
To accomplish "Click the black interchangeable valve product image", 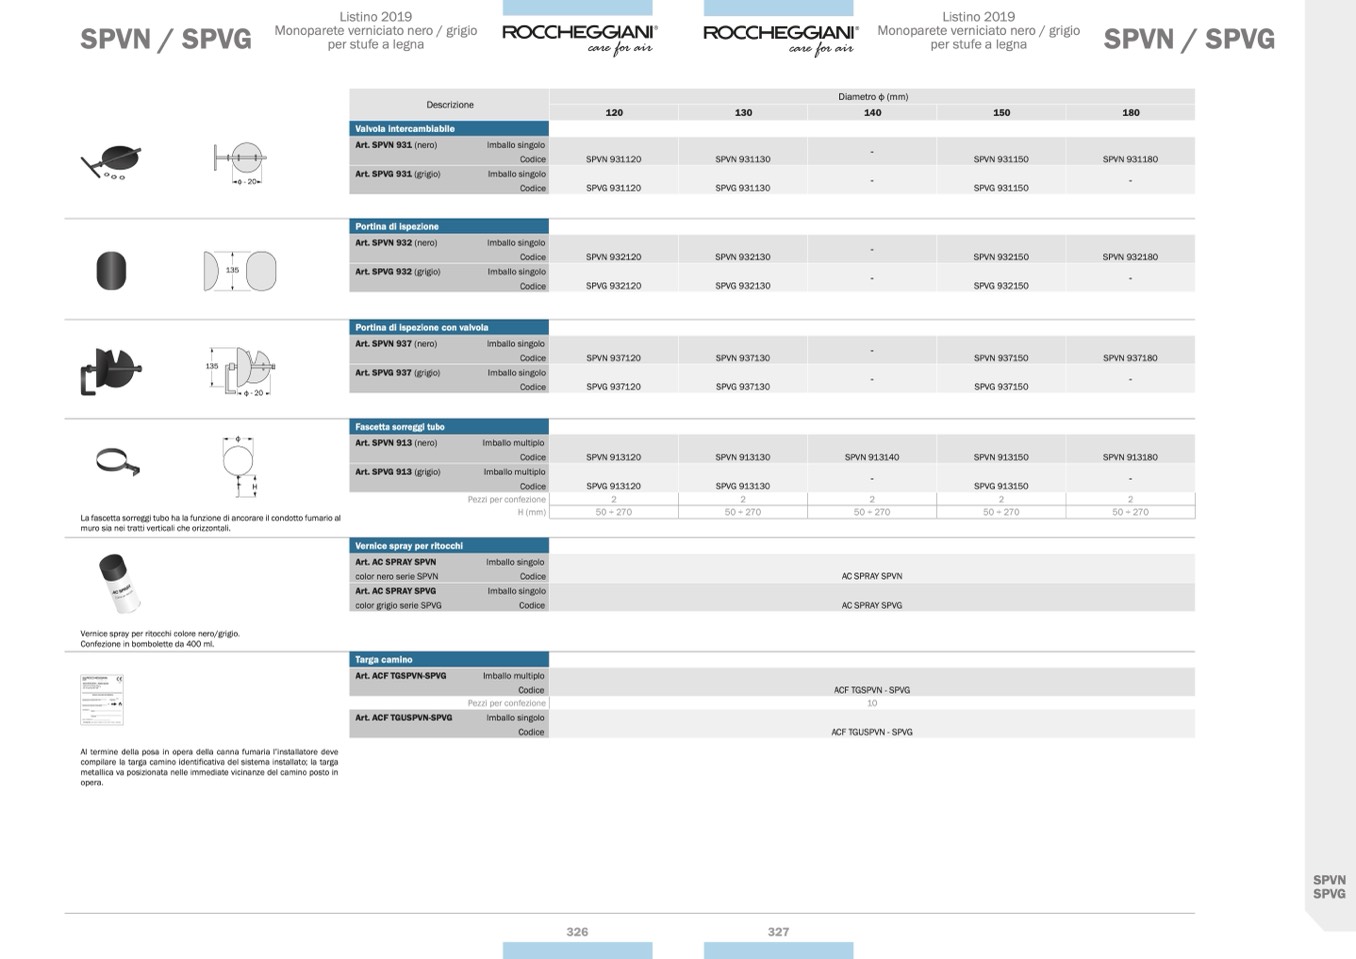I will 111,162.
